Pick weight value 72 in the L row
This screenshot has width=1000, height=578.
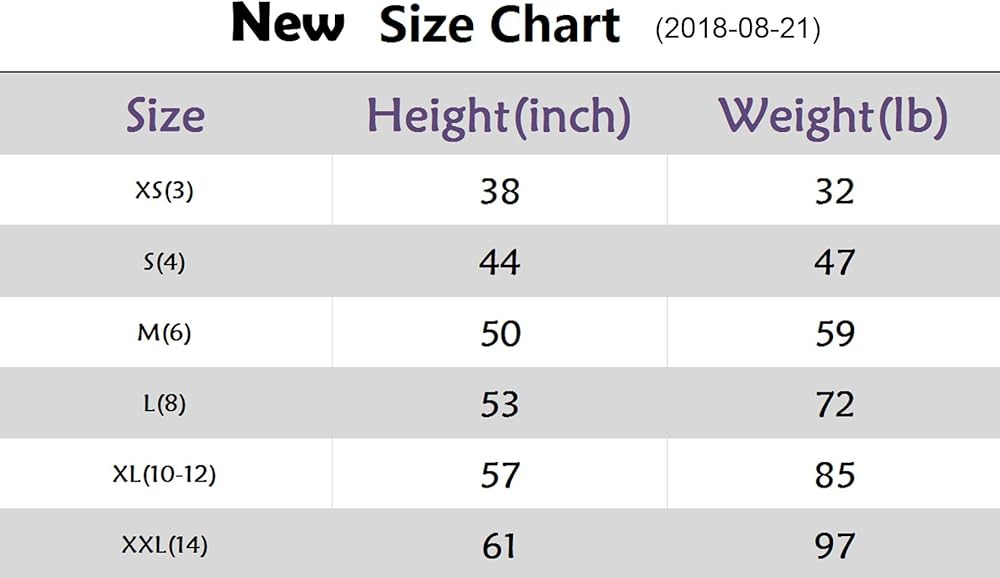click(834, 404)
